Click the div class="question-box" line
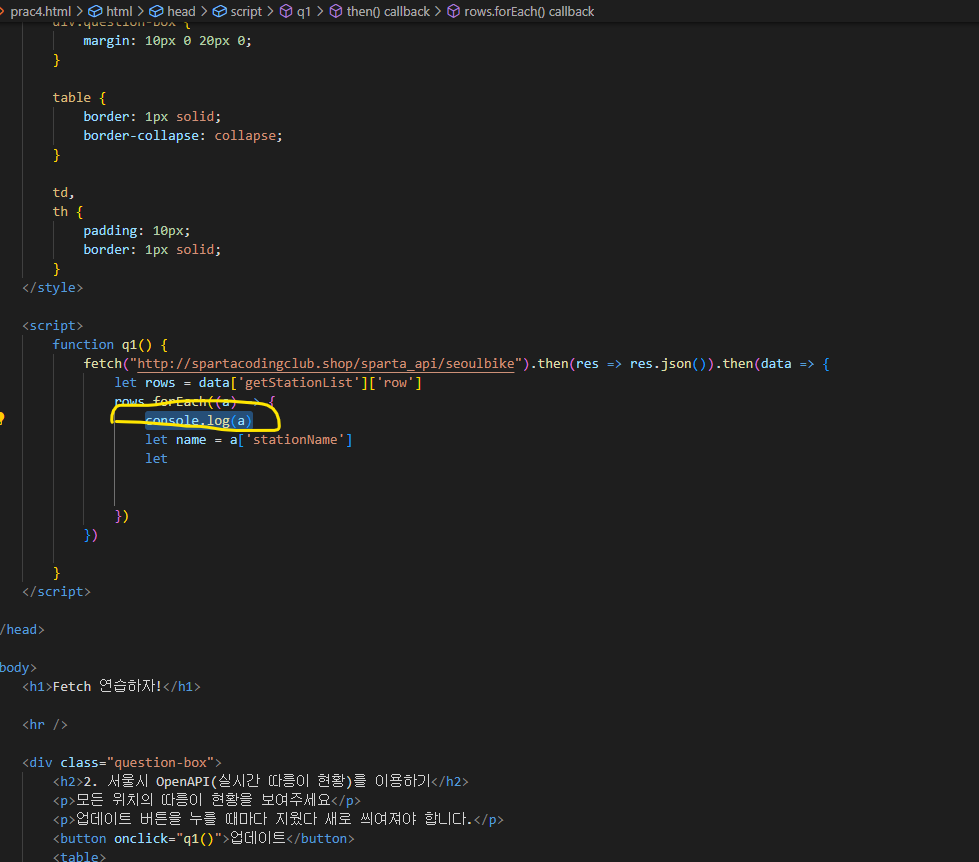Image resolution: width=979 pixels, height=862 pixels. pyautogui.click(x=122, y=763)
